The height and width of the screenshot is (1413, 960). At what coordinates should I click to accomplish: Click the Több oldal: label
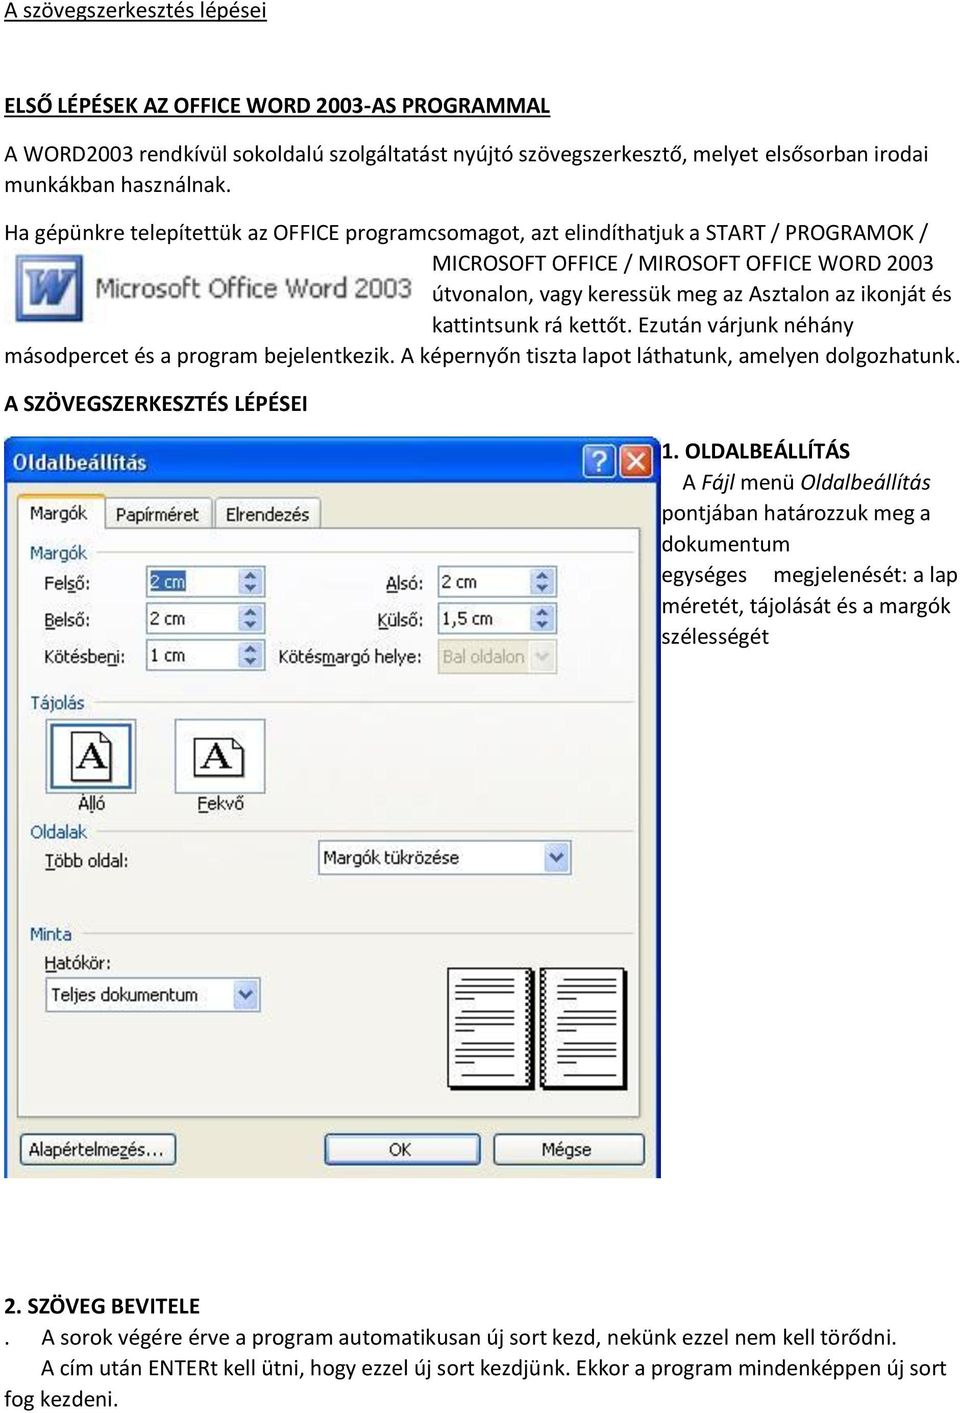(86, 861)
